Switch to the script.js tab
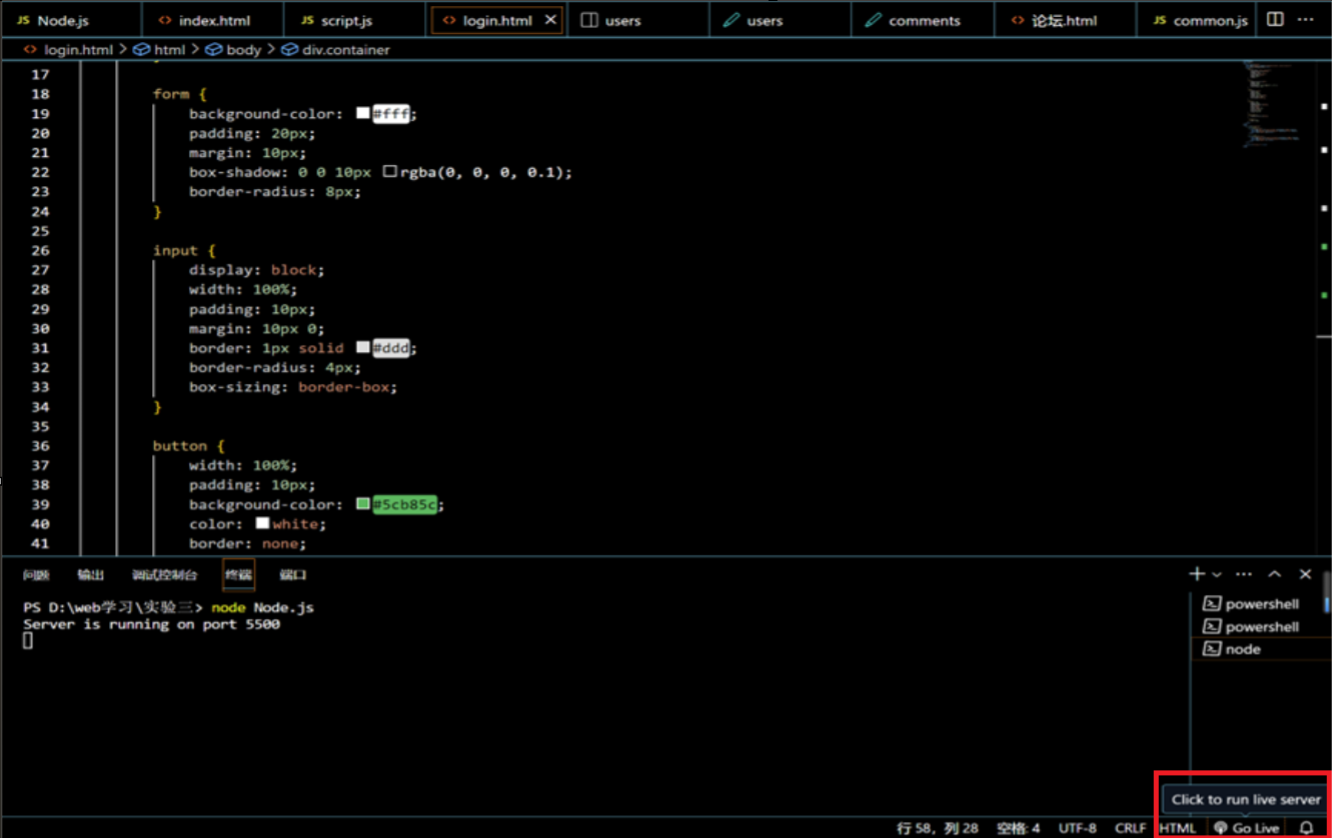 pyautogui.click(x=336, y=20)
